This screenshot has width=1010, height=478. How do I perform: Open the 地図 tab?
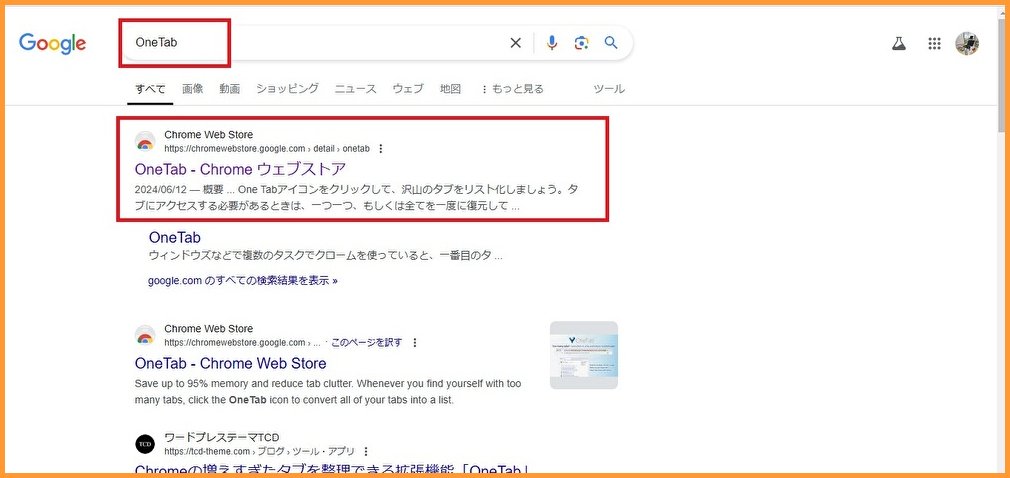(x=450, y=89)
